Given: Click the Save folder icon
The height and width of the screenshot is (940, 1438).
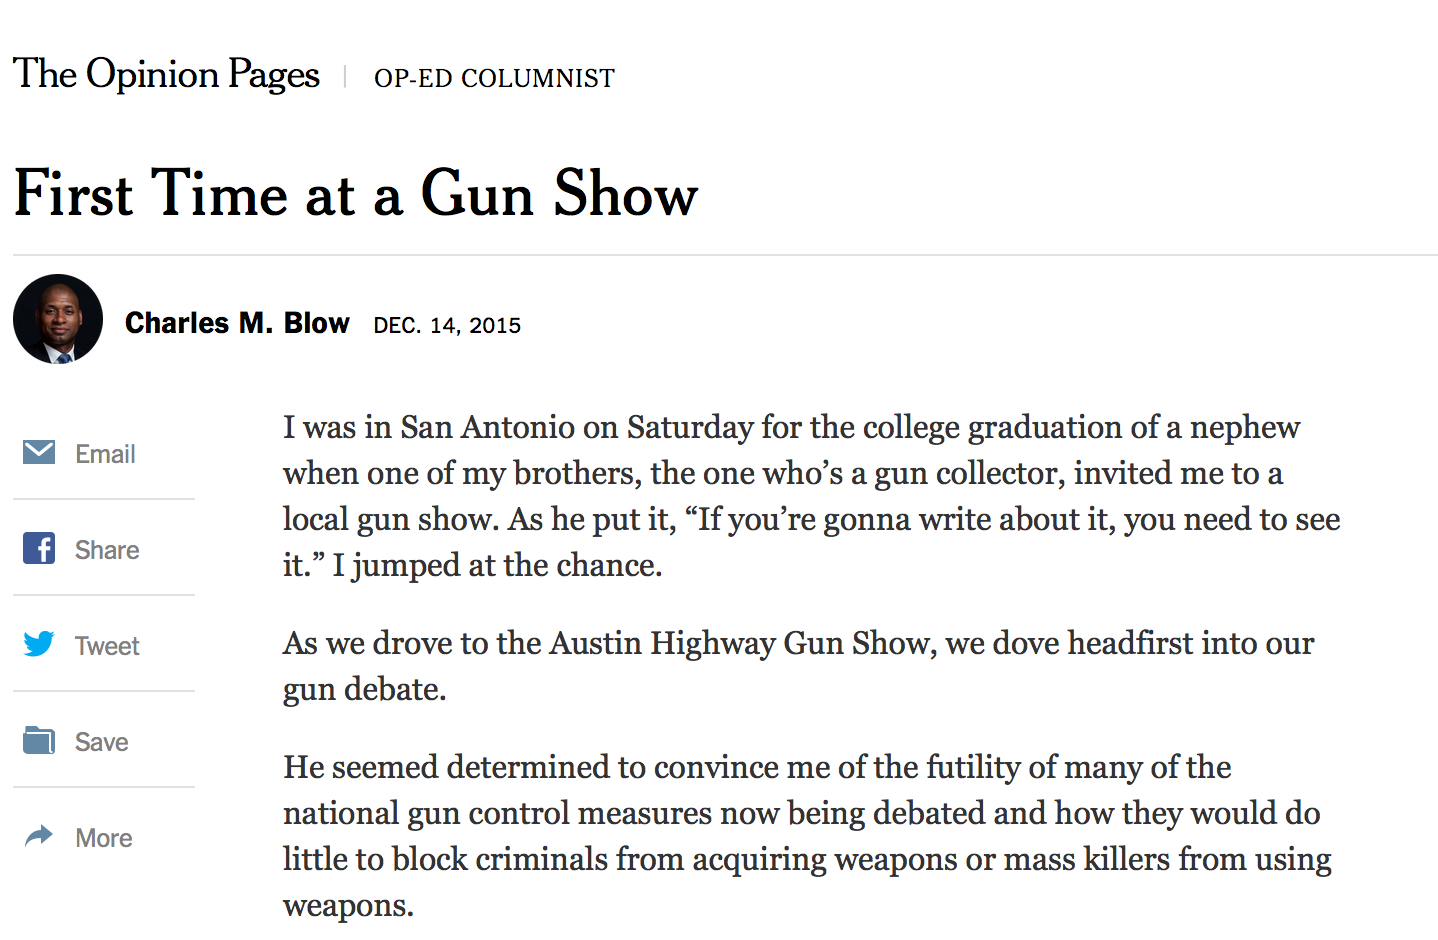Looking at the screenshot, I should tap(39, 740).
